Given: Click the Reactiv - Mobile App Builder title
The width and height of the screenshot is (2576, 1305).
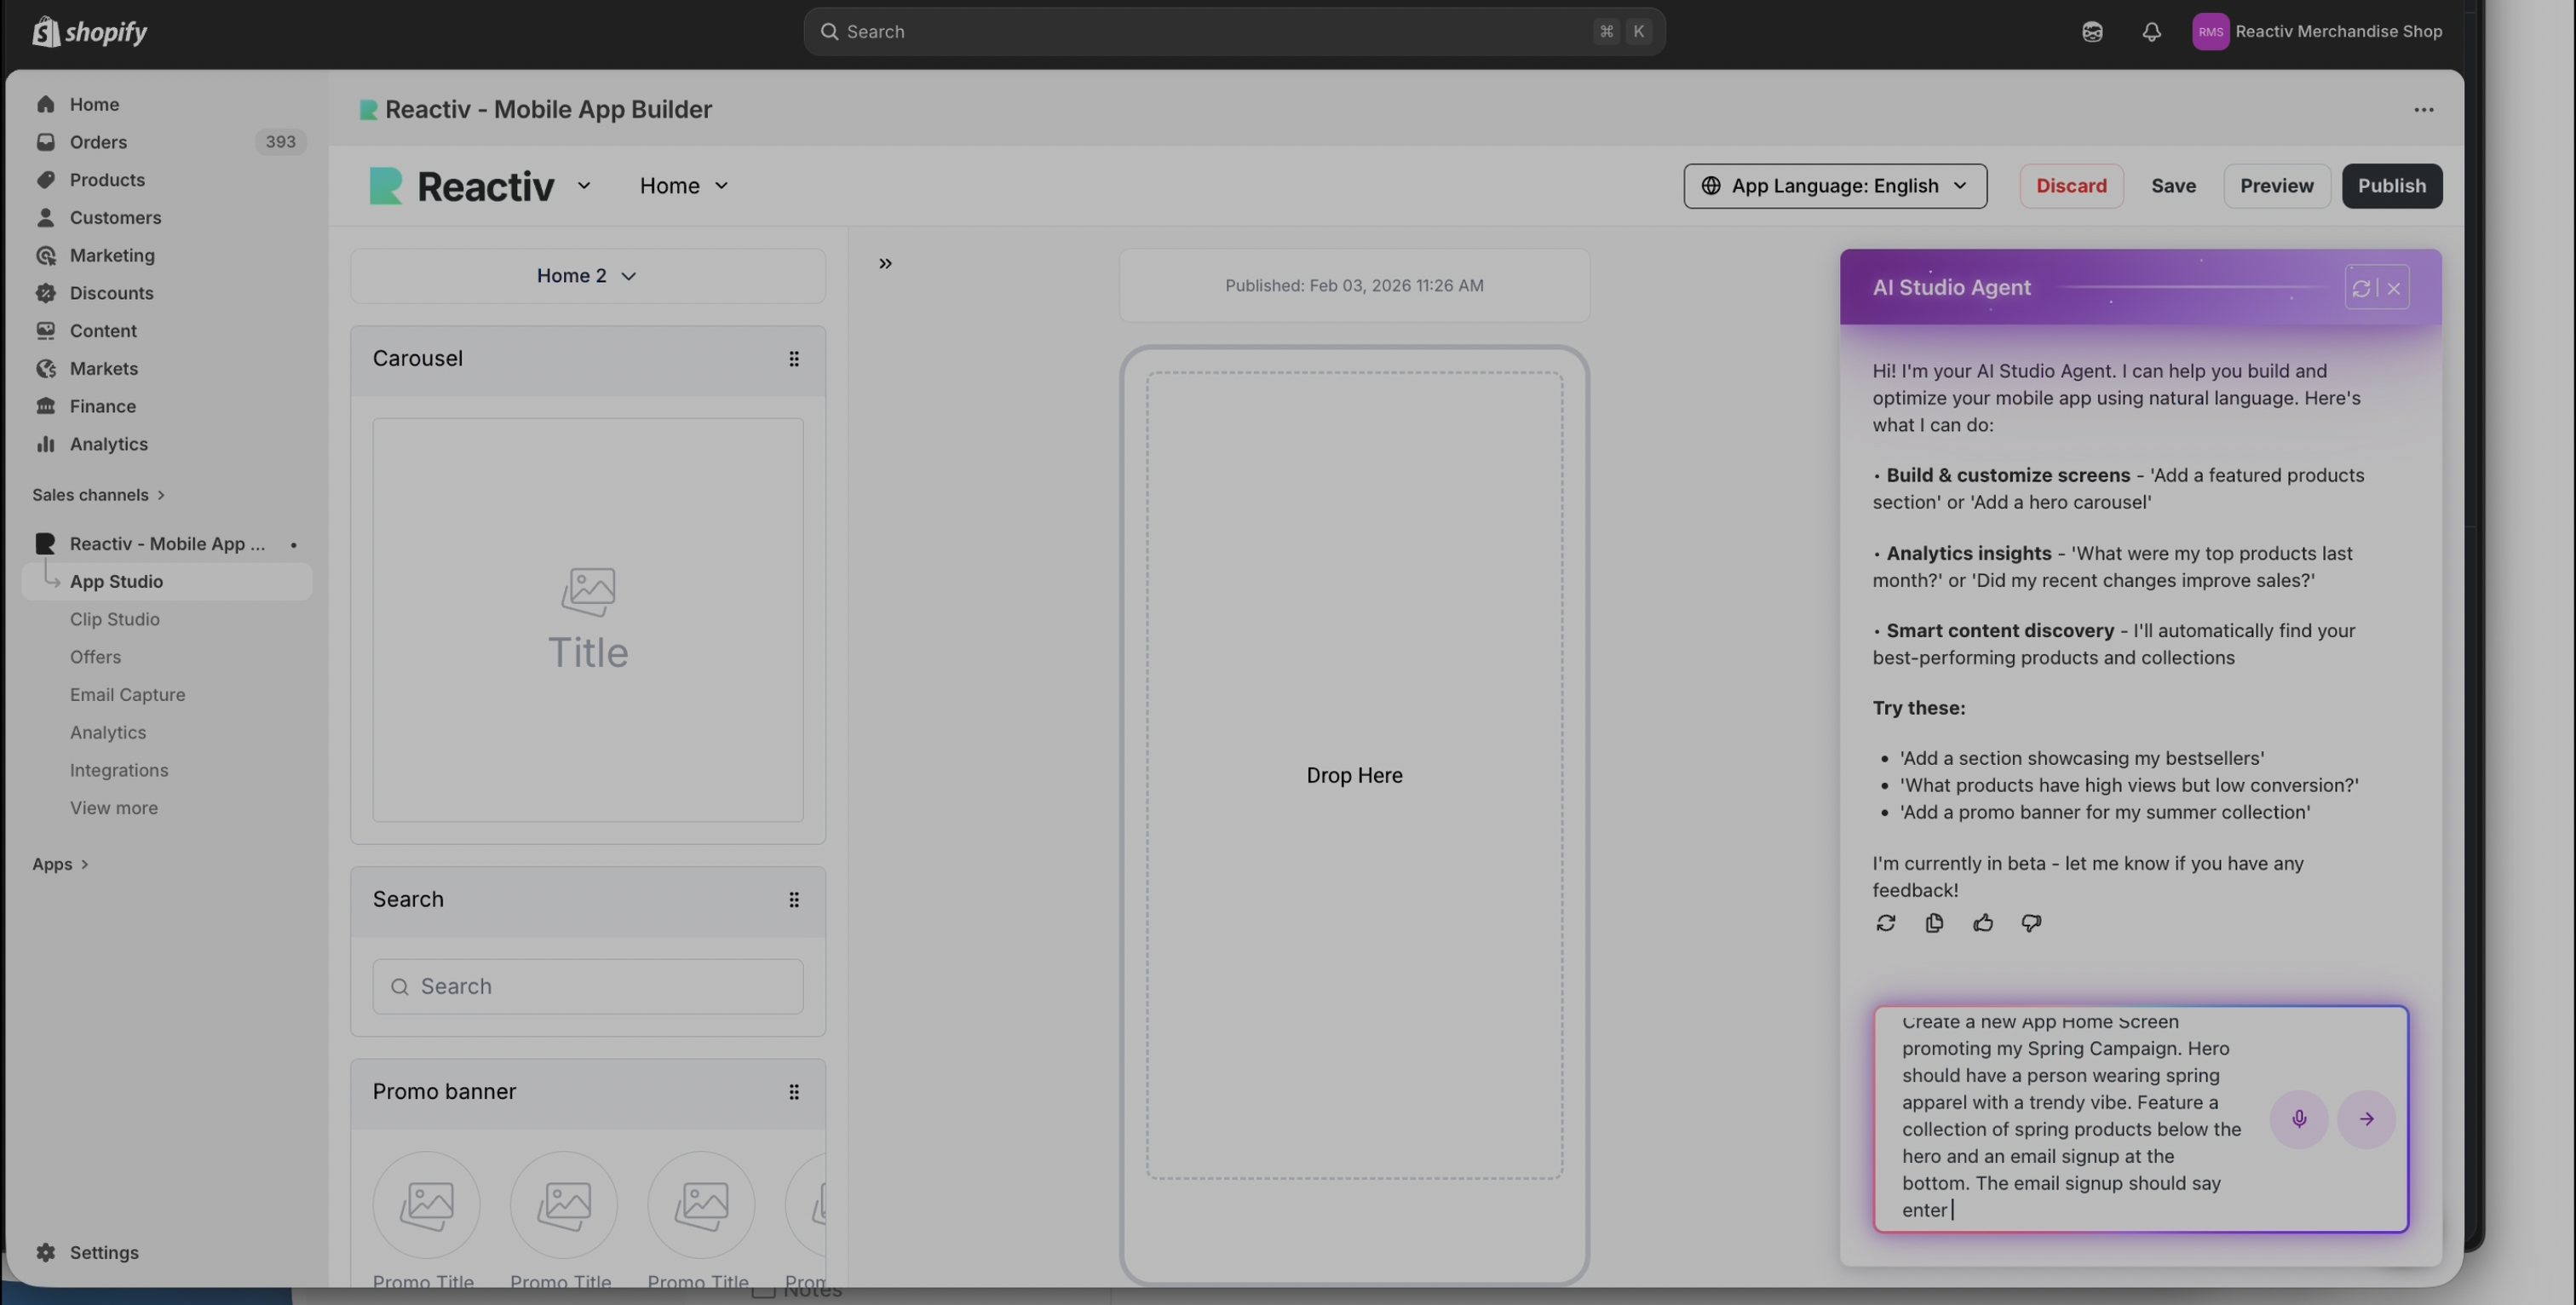Looking at the screenshot, I should pos(548,110).
